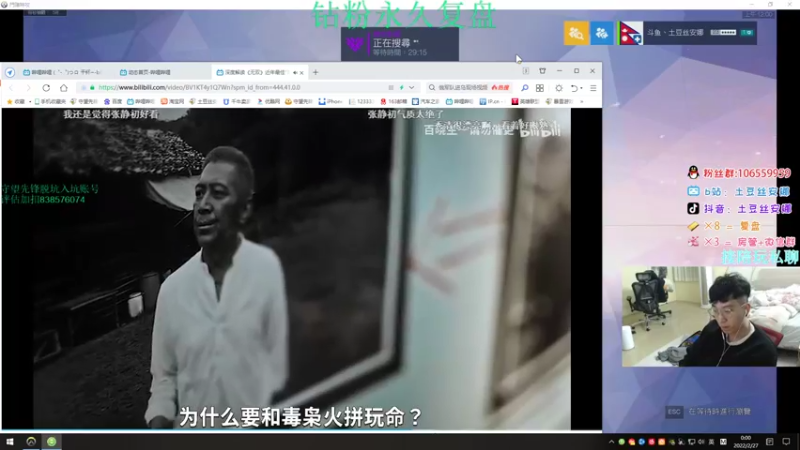
Task: Open the browser hamburger menu
Action: pos(593,88)
